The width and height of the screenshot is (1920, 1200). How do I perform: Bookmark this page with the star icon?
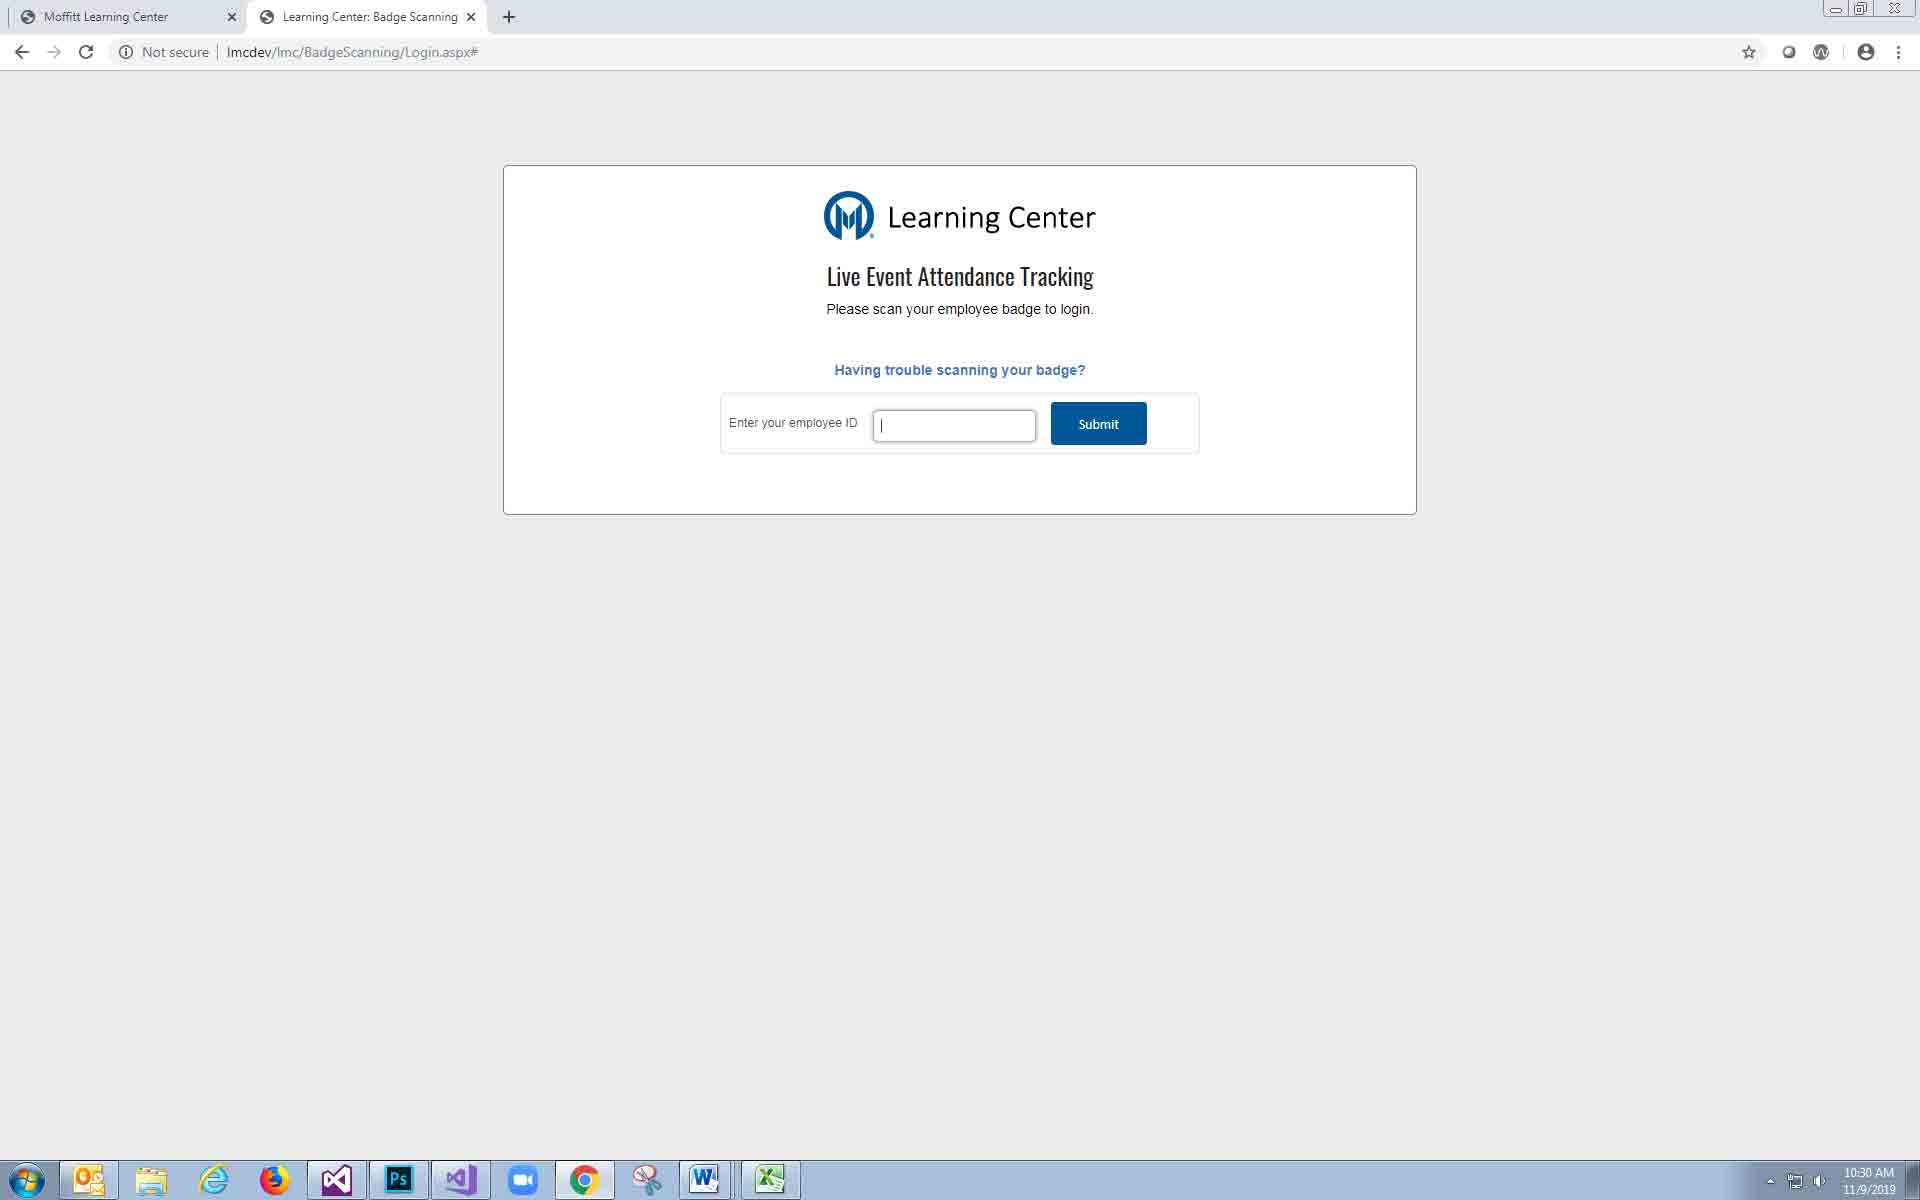pyautogui.click(x=1748, y=52)
